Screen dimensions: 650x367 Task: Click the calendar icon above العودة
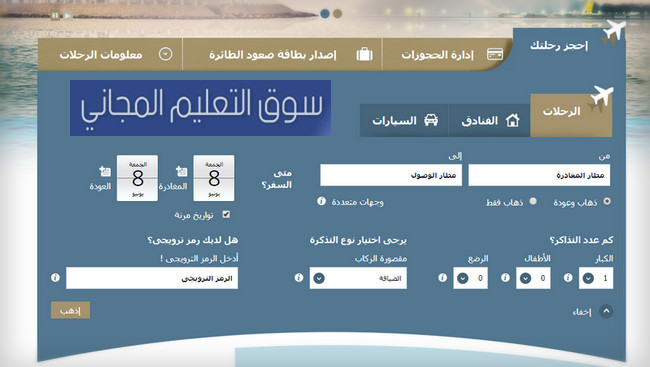tap(105, 171)
